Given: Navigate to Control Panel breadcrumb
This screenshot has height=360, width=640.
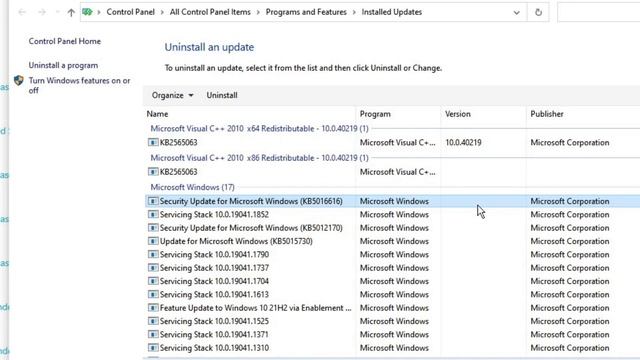Looking at the screenshot, I should [131, 12].
